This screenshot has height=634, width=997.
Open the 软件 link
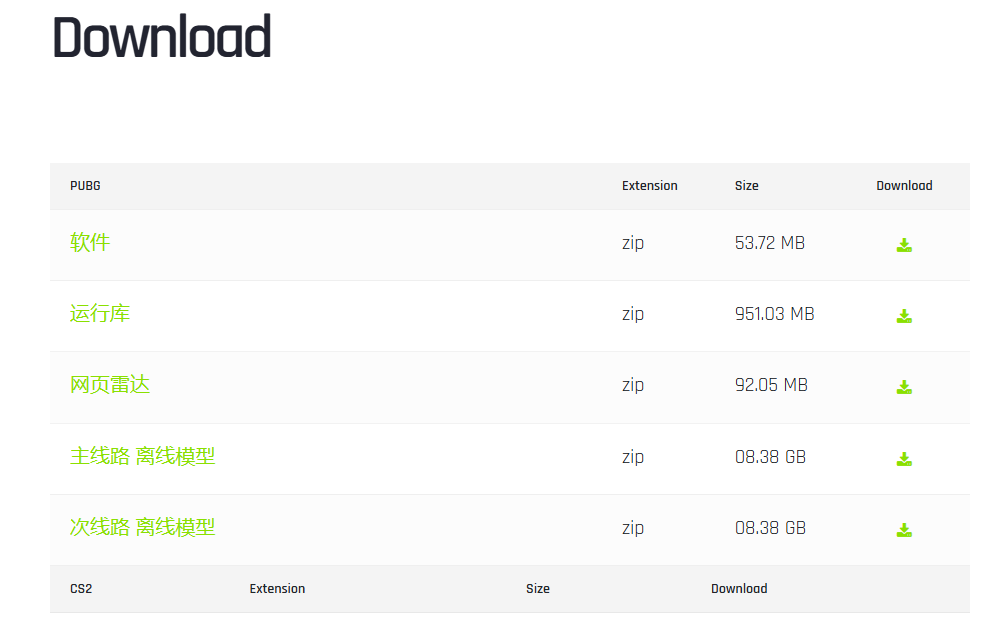click(x=90, y=242)
